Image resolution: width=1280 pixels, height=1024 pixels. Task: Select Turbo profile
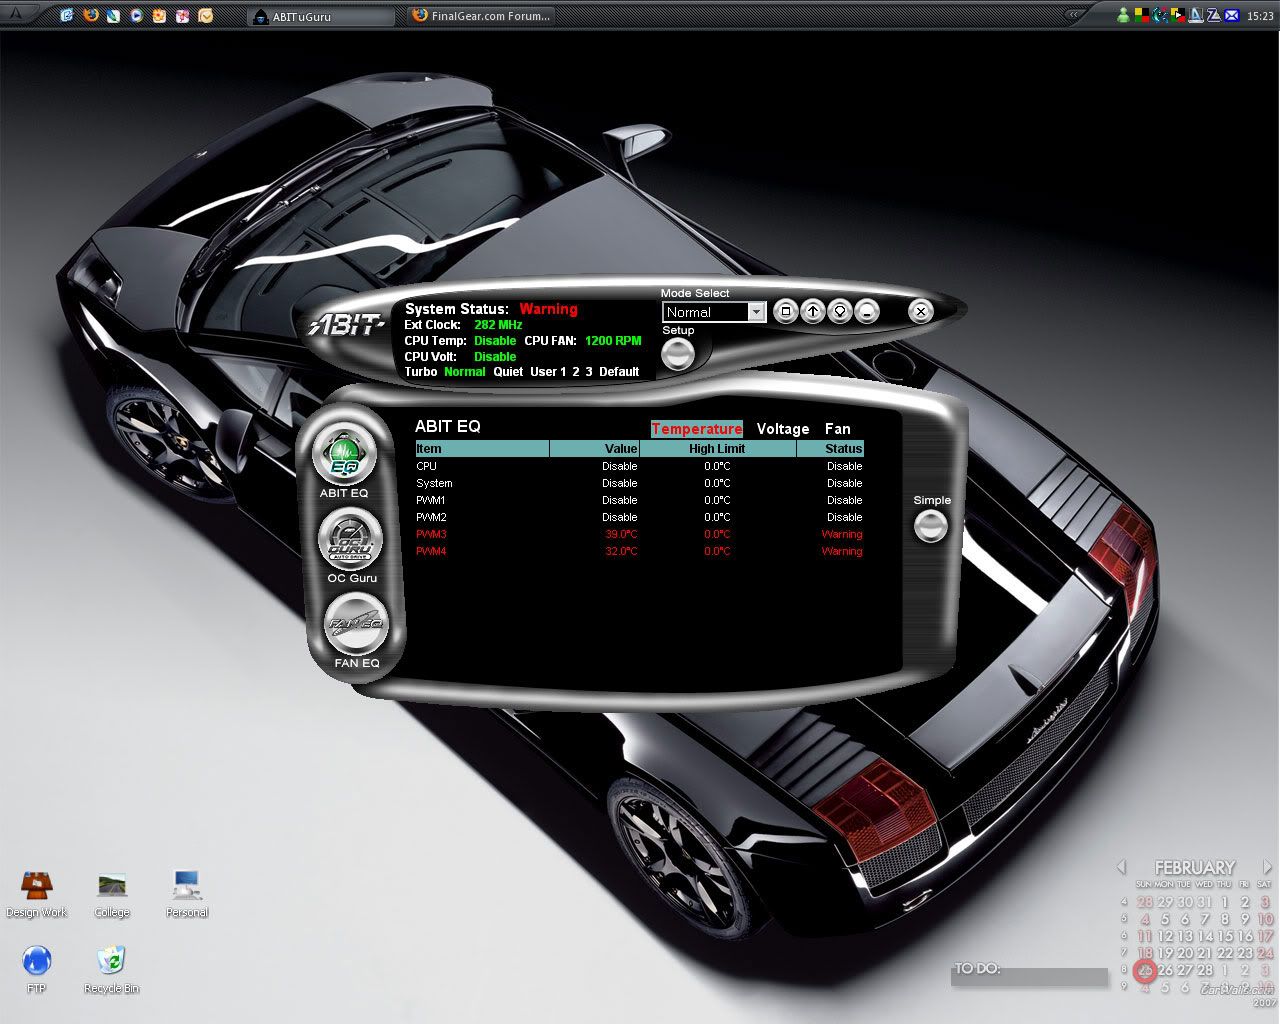click(421, 372)
